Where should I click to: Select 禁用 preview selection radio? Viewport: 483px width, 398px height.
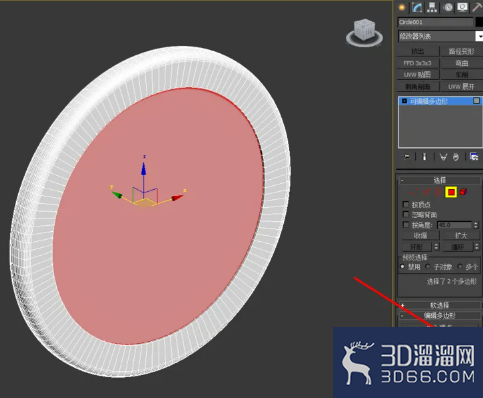pos(402,266)
